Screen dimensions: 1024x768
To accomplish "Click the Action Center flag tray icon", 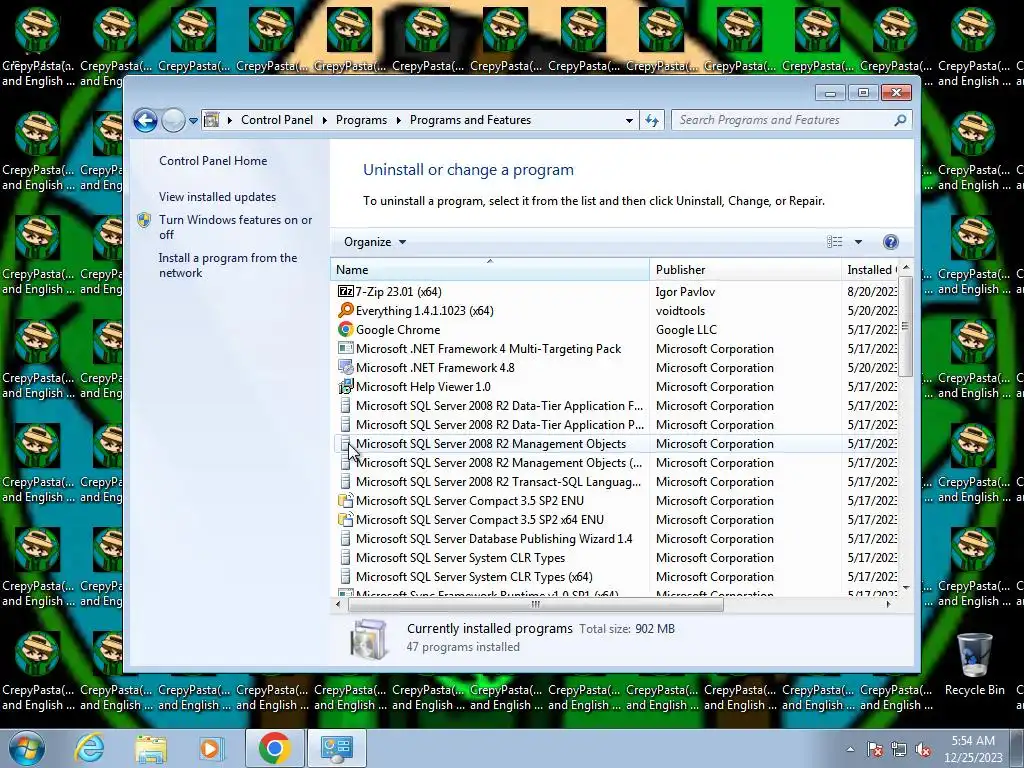I will (875, 749).
